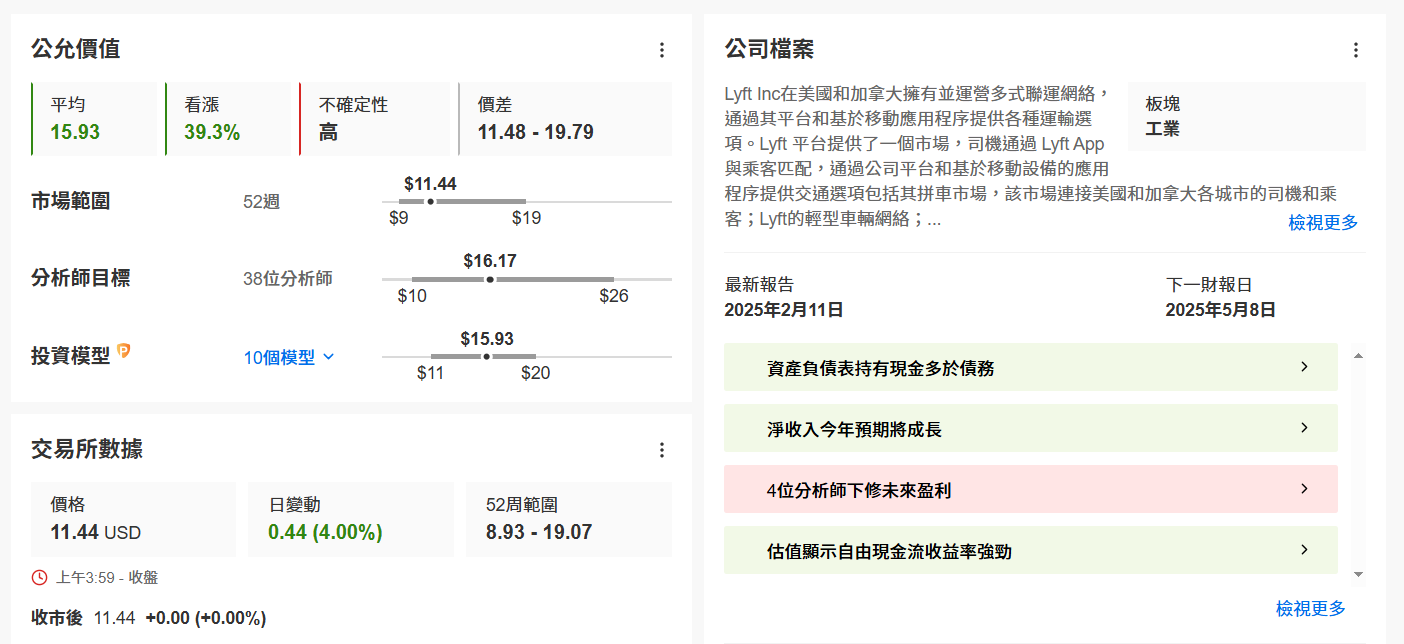The image size is (1404, 644).
Task: Open the 淨收入今年預期將成長 insight chevron
Action: click(x=1304, y=428)
